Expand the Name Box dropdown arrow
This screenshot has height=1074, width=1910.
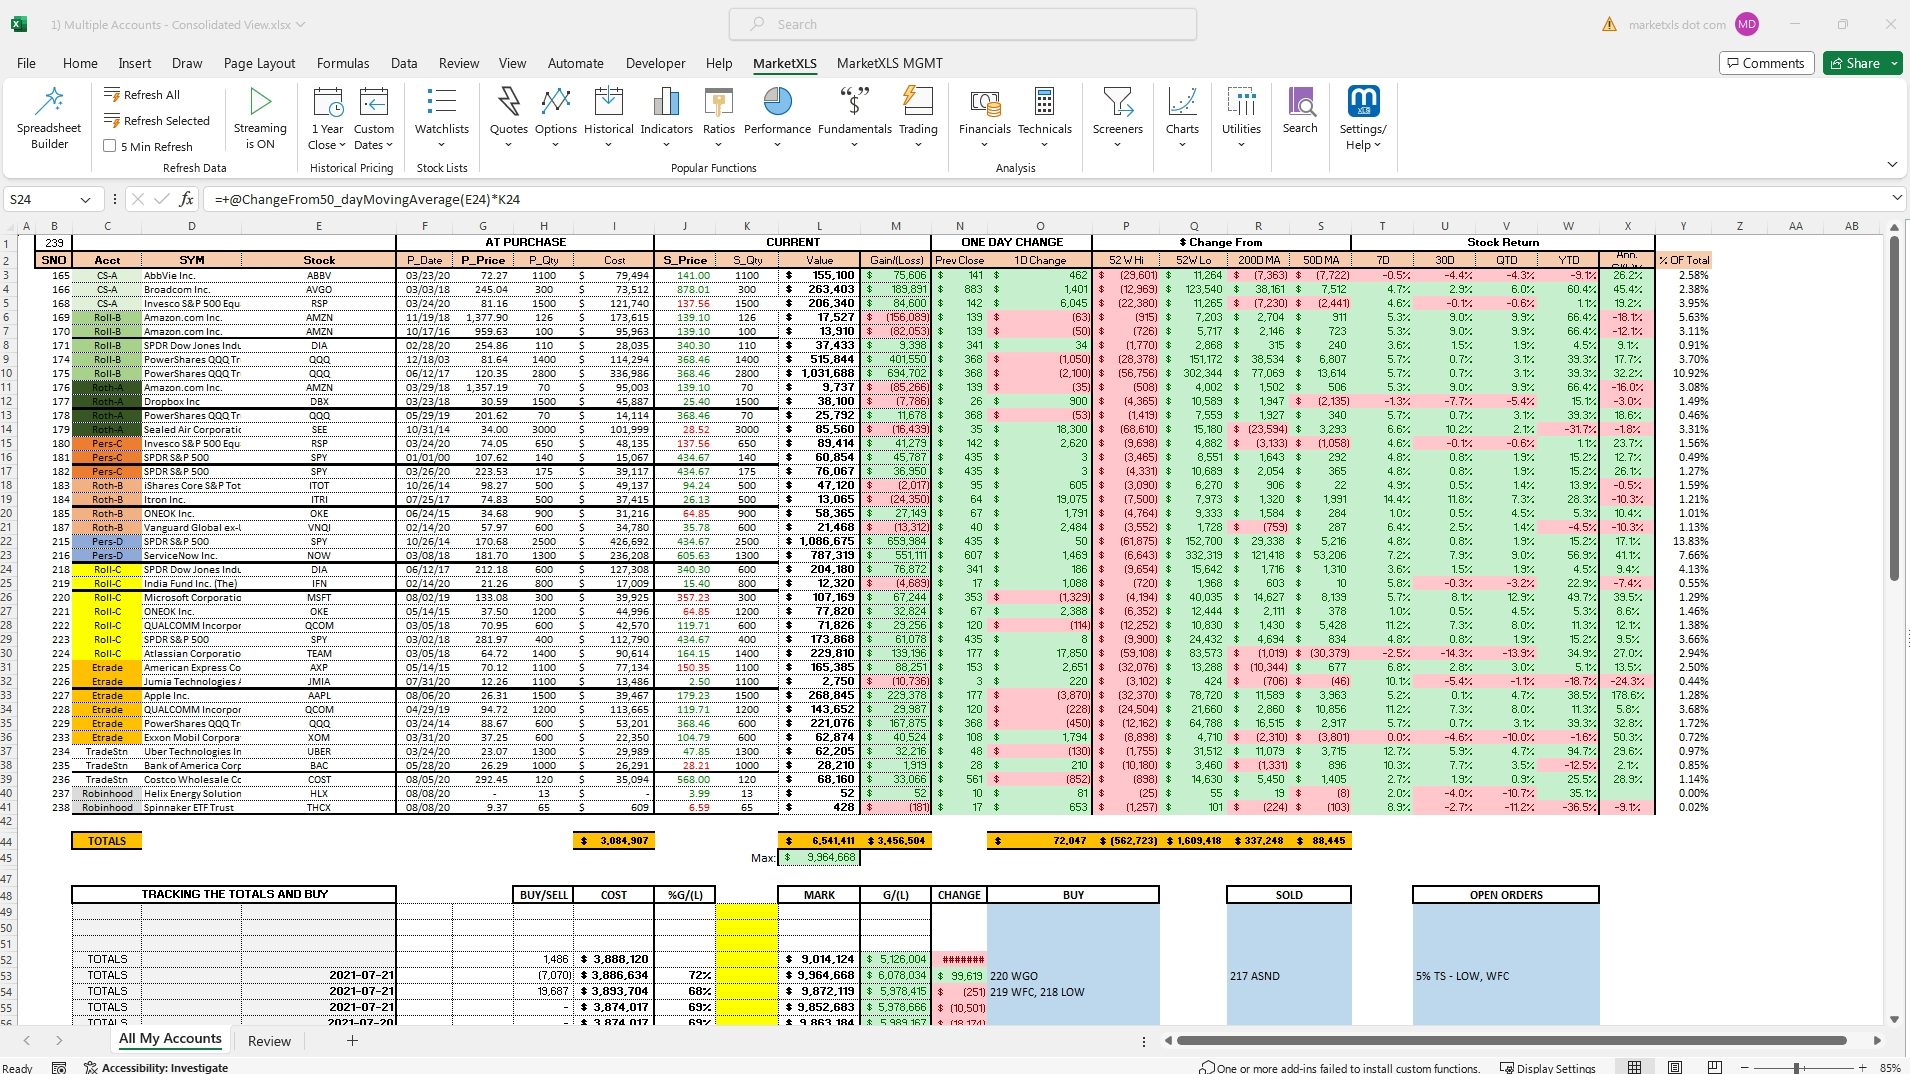pos(85,200)
